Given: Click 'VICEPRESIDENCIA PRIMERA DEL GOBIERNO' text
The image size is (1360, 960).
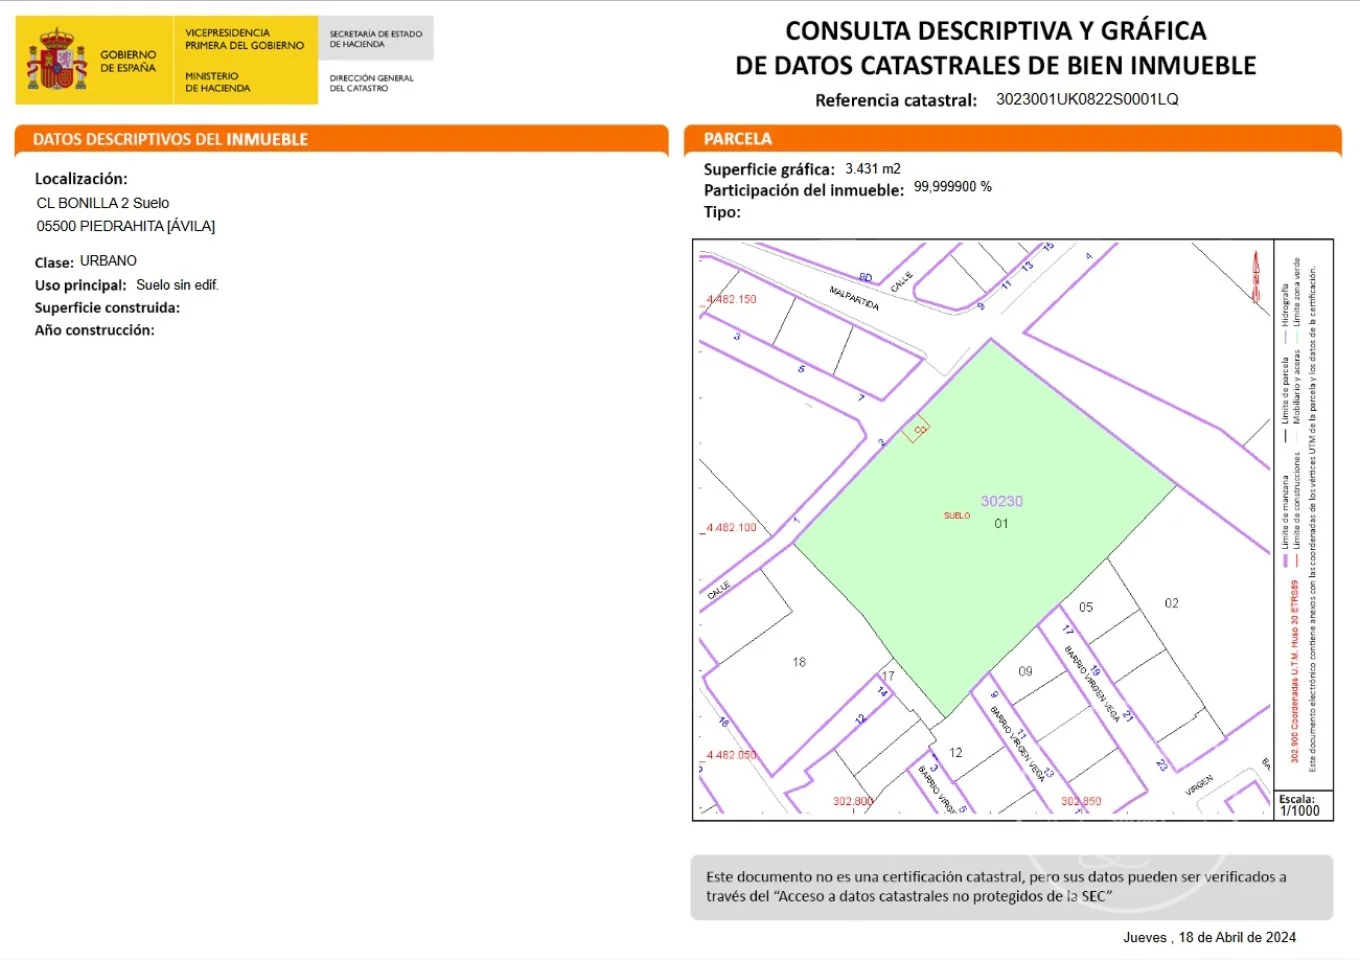Looking at the screenshot, I should click(245, 39).
